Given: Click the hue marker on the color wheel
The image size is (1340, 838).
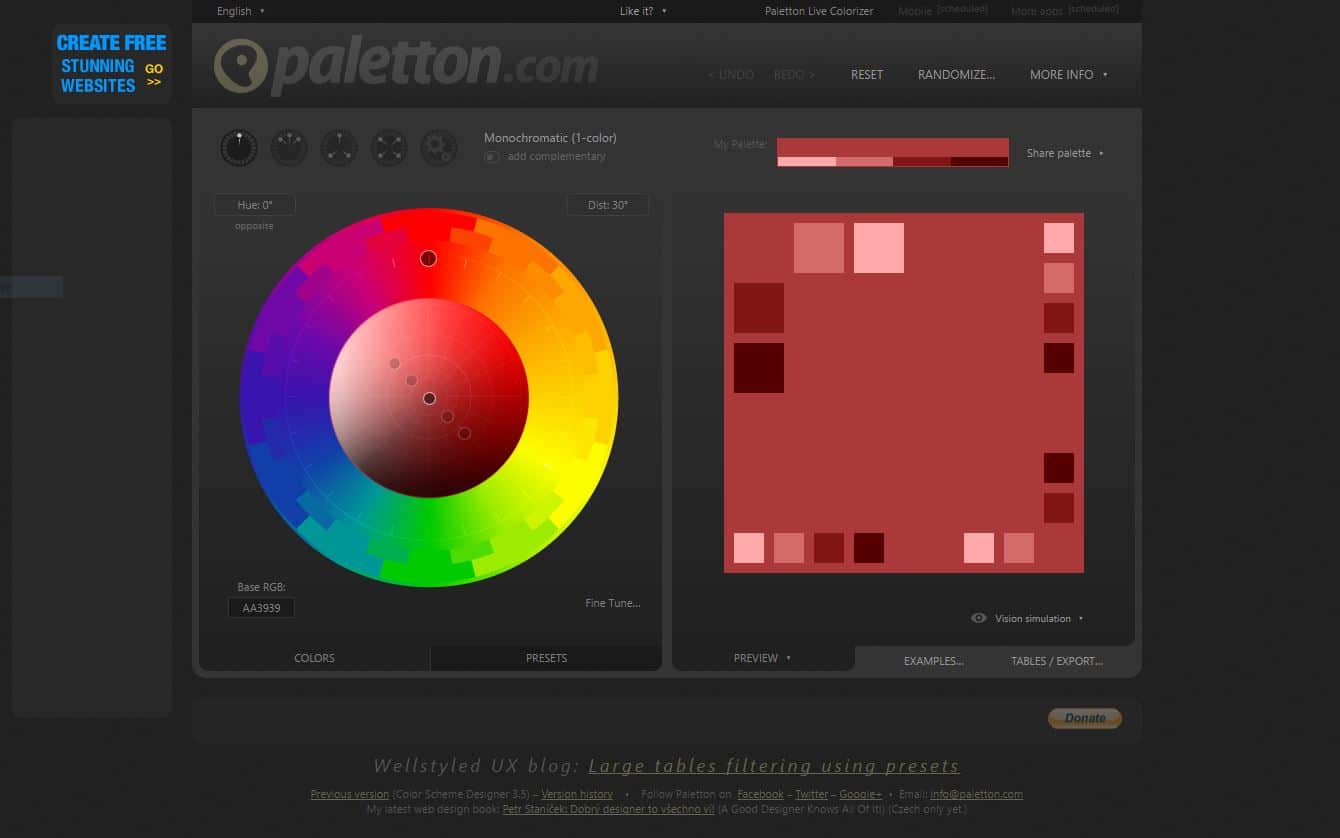Looking at the screenshot, I should pos(428,258).
